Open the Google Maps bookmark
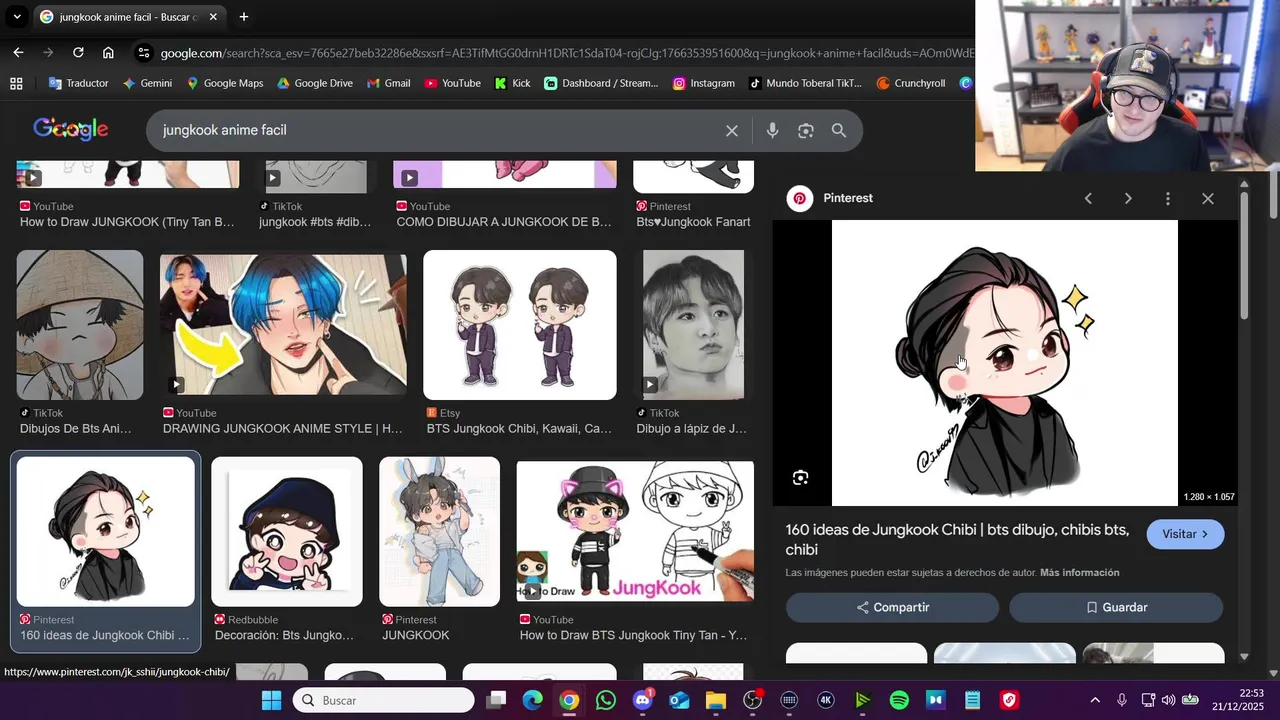1280x720 pixels. click(224, 83)
